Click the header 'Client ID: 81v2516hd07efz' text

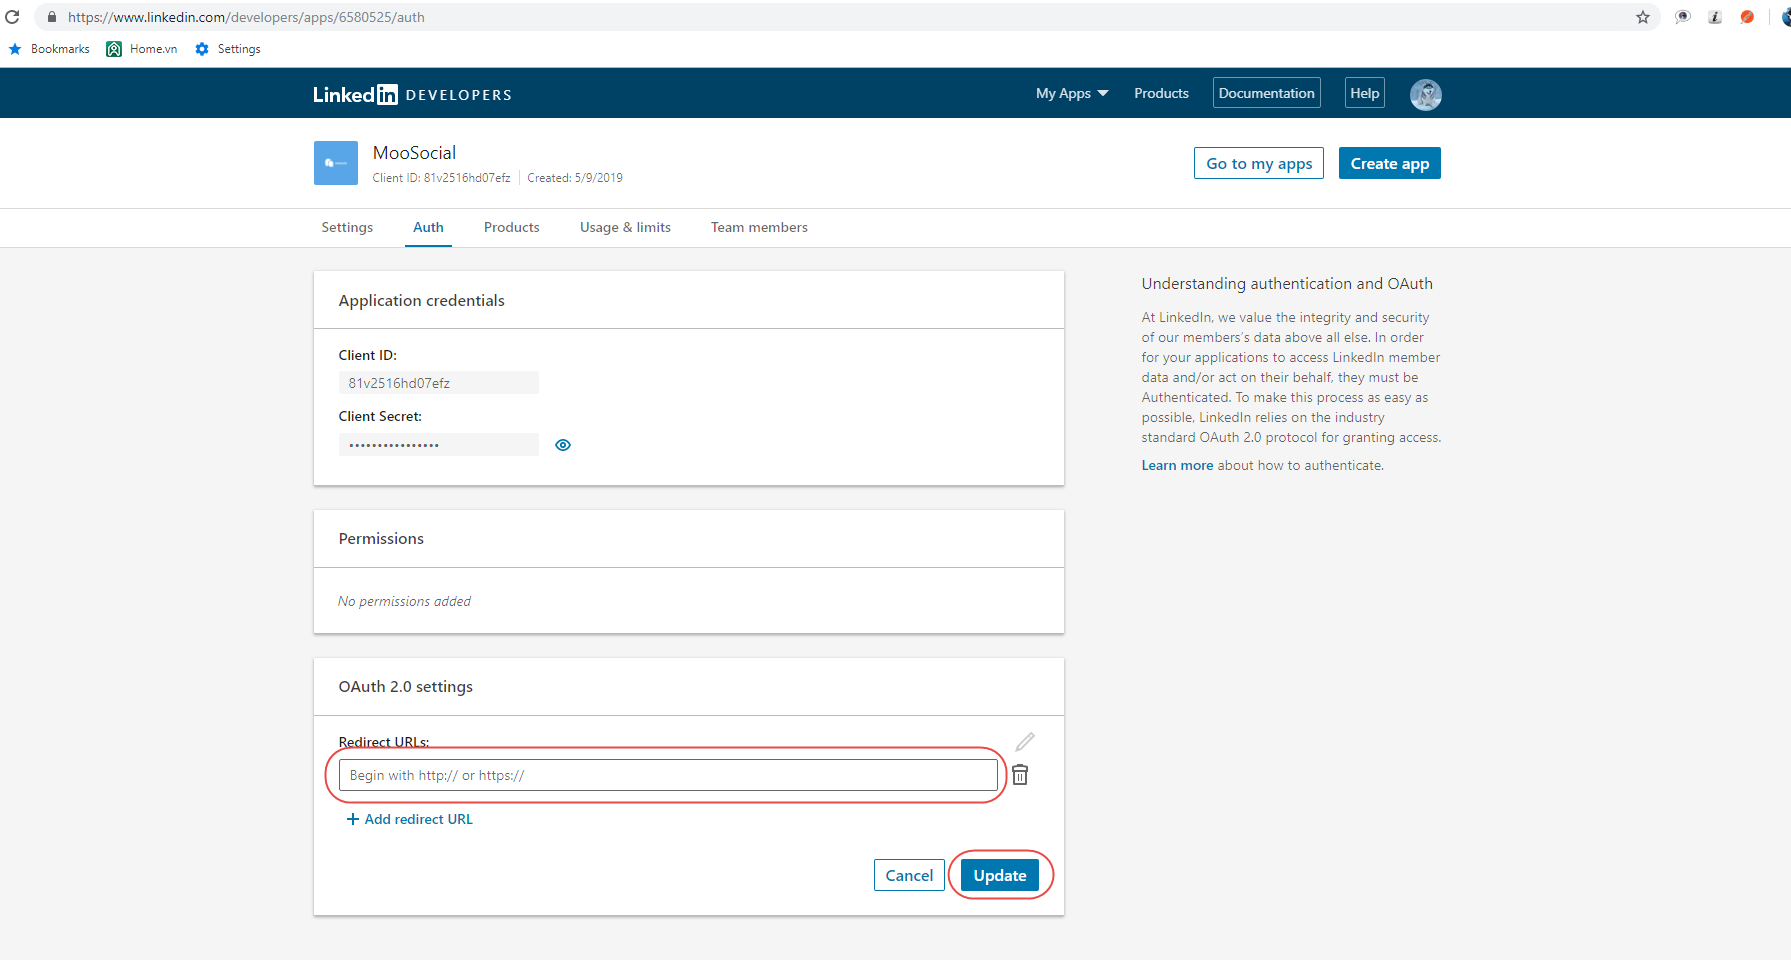pos(441,178)
